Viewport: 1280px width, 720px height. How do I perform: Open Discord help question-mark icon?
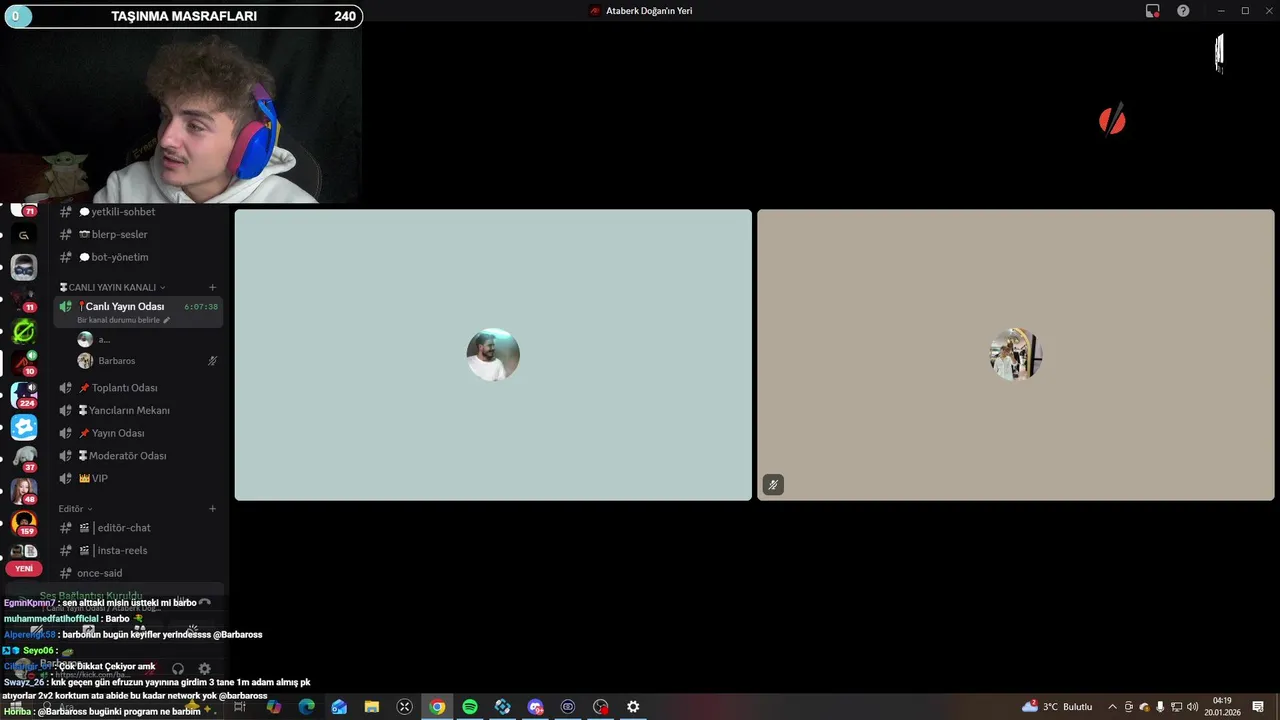[x=1183, y=11]
